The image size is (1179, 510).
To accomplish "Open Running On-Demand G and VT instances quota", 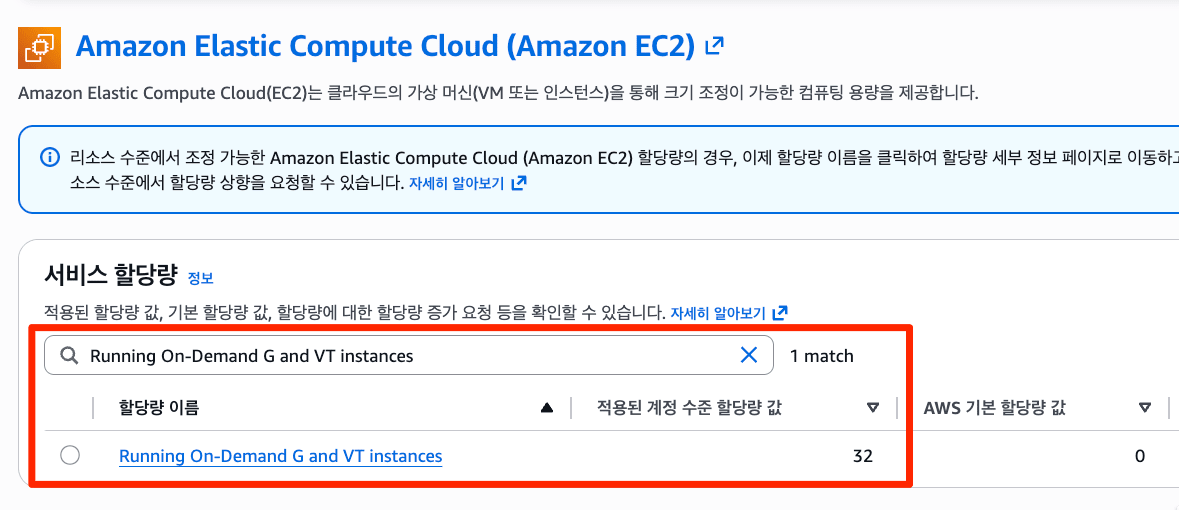I will click(x=280, y=456).
